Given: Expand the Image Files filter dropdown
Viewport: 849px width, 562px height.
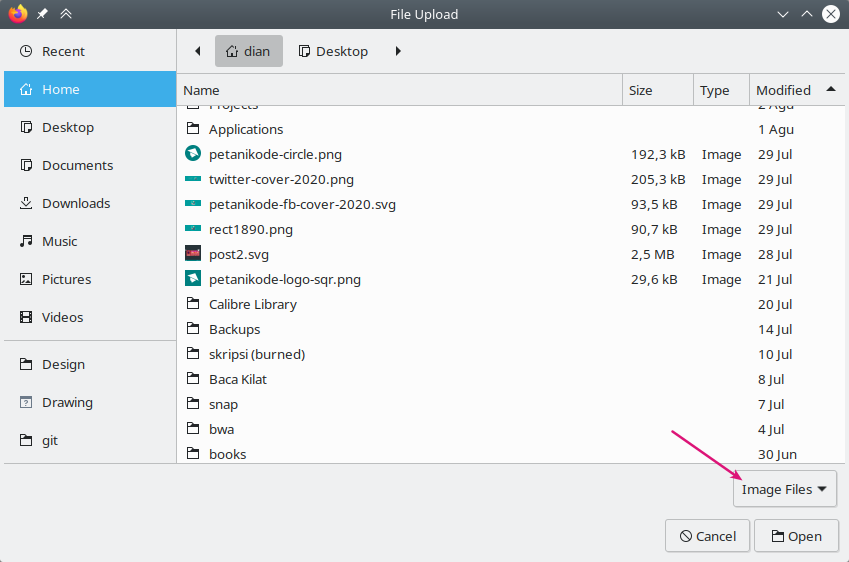Looking at the screenshot, I should click(x=784, y=490).
